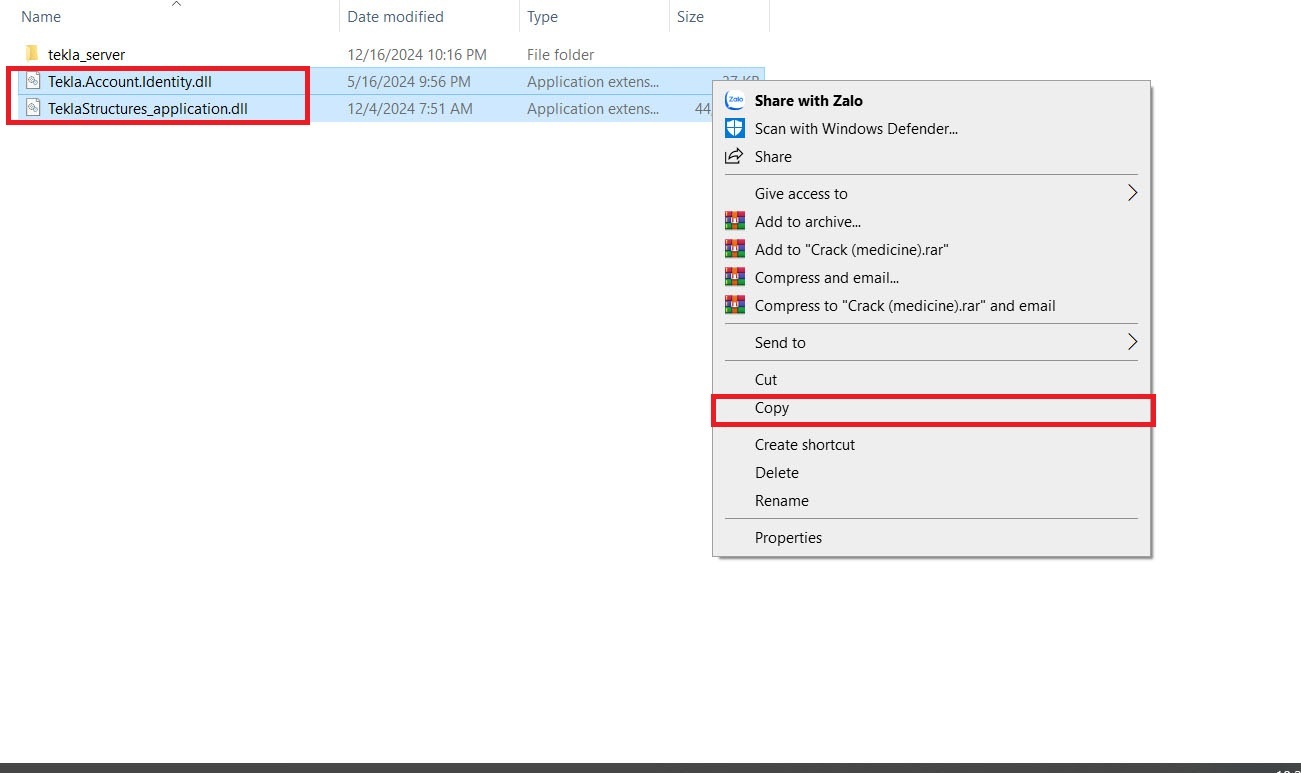Image resolution: width=1301 pixels, height=773 pixels.
Task: Click the sort arrow above Name column
Action: click(x=176, y=4)
